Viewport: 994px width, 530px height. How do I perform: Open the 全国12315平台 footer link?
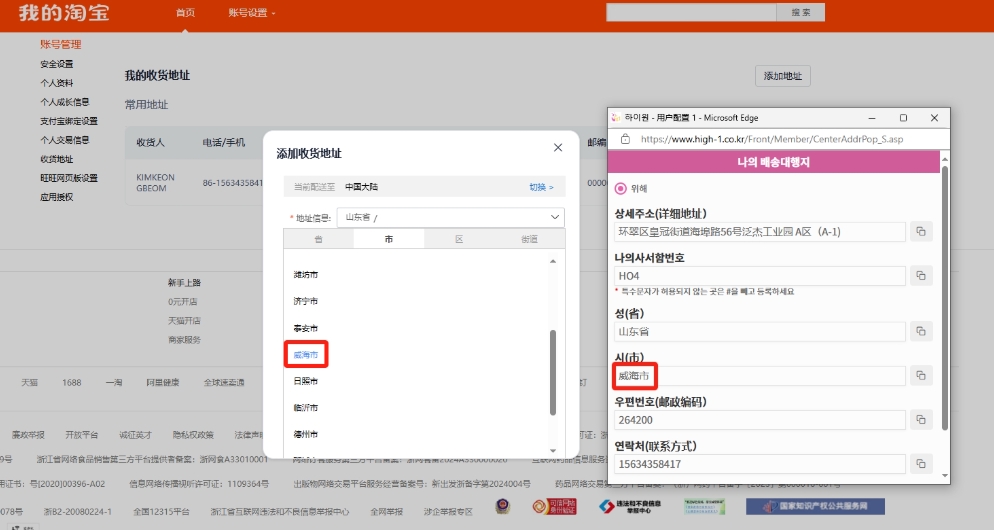pos(161,512)
